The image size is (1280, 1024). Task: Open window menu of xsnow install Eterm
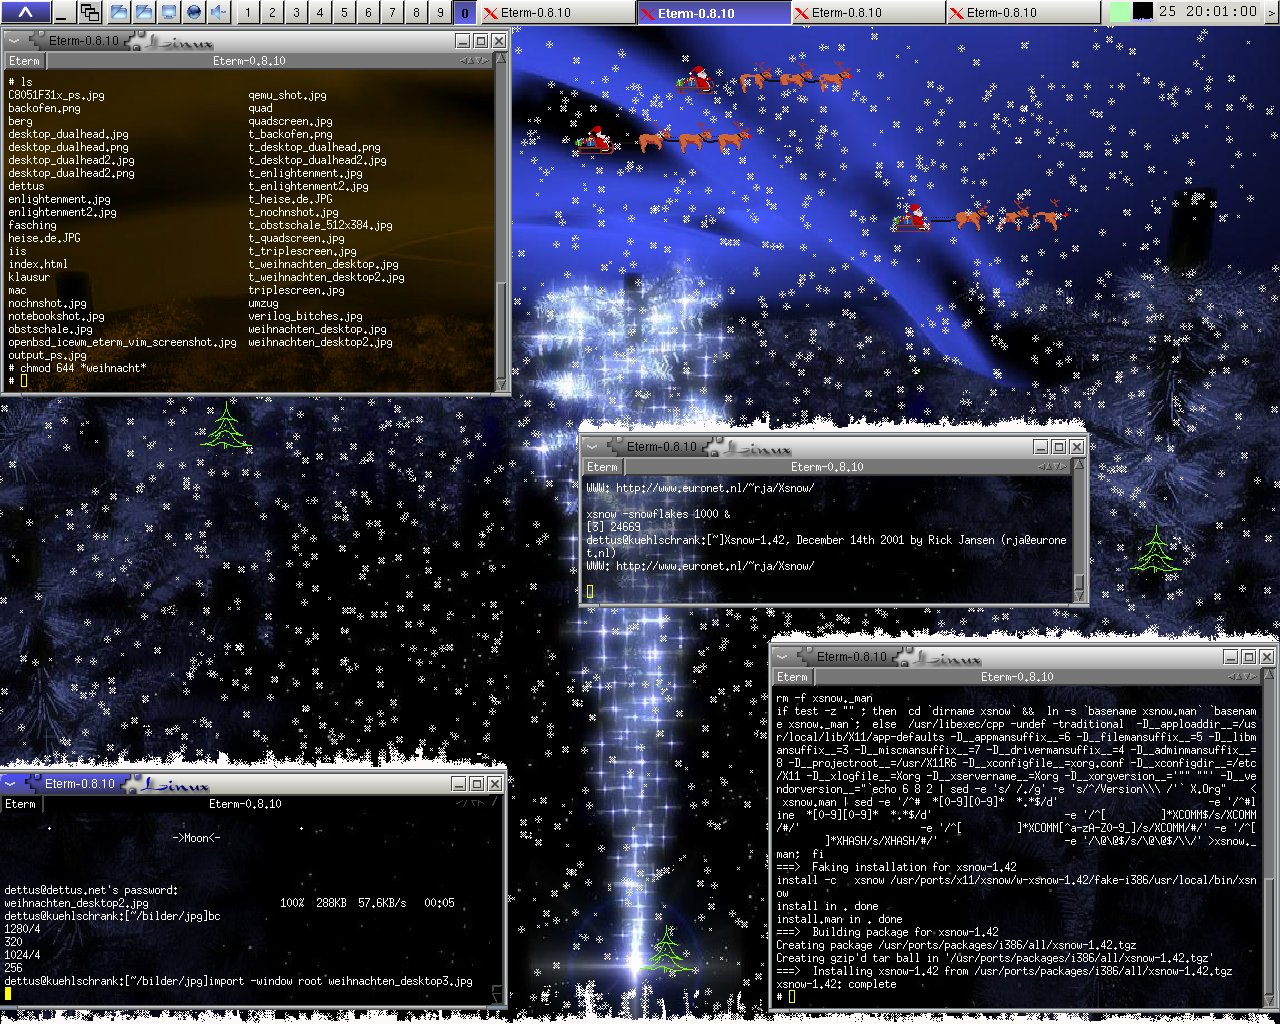(x=782, y=657)
